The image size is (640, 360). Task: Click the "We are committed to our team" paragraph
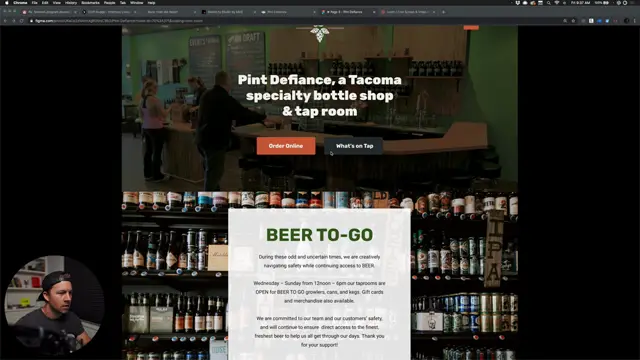(x=320, y=331)
